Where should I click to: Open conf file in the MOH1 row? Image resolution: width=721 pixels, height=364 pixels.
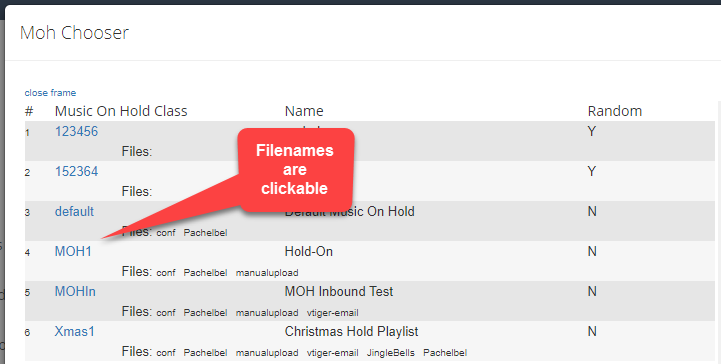(x=166, y=273)
